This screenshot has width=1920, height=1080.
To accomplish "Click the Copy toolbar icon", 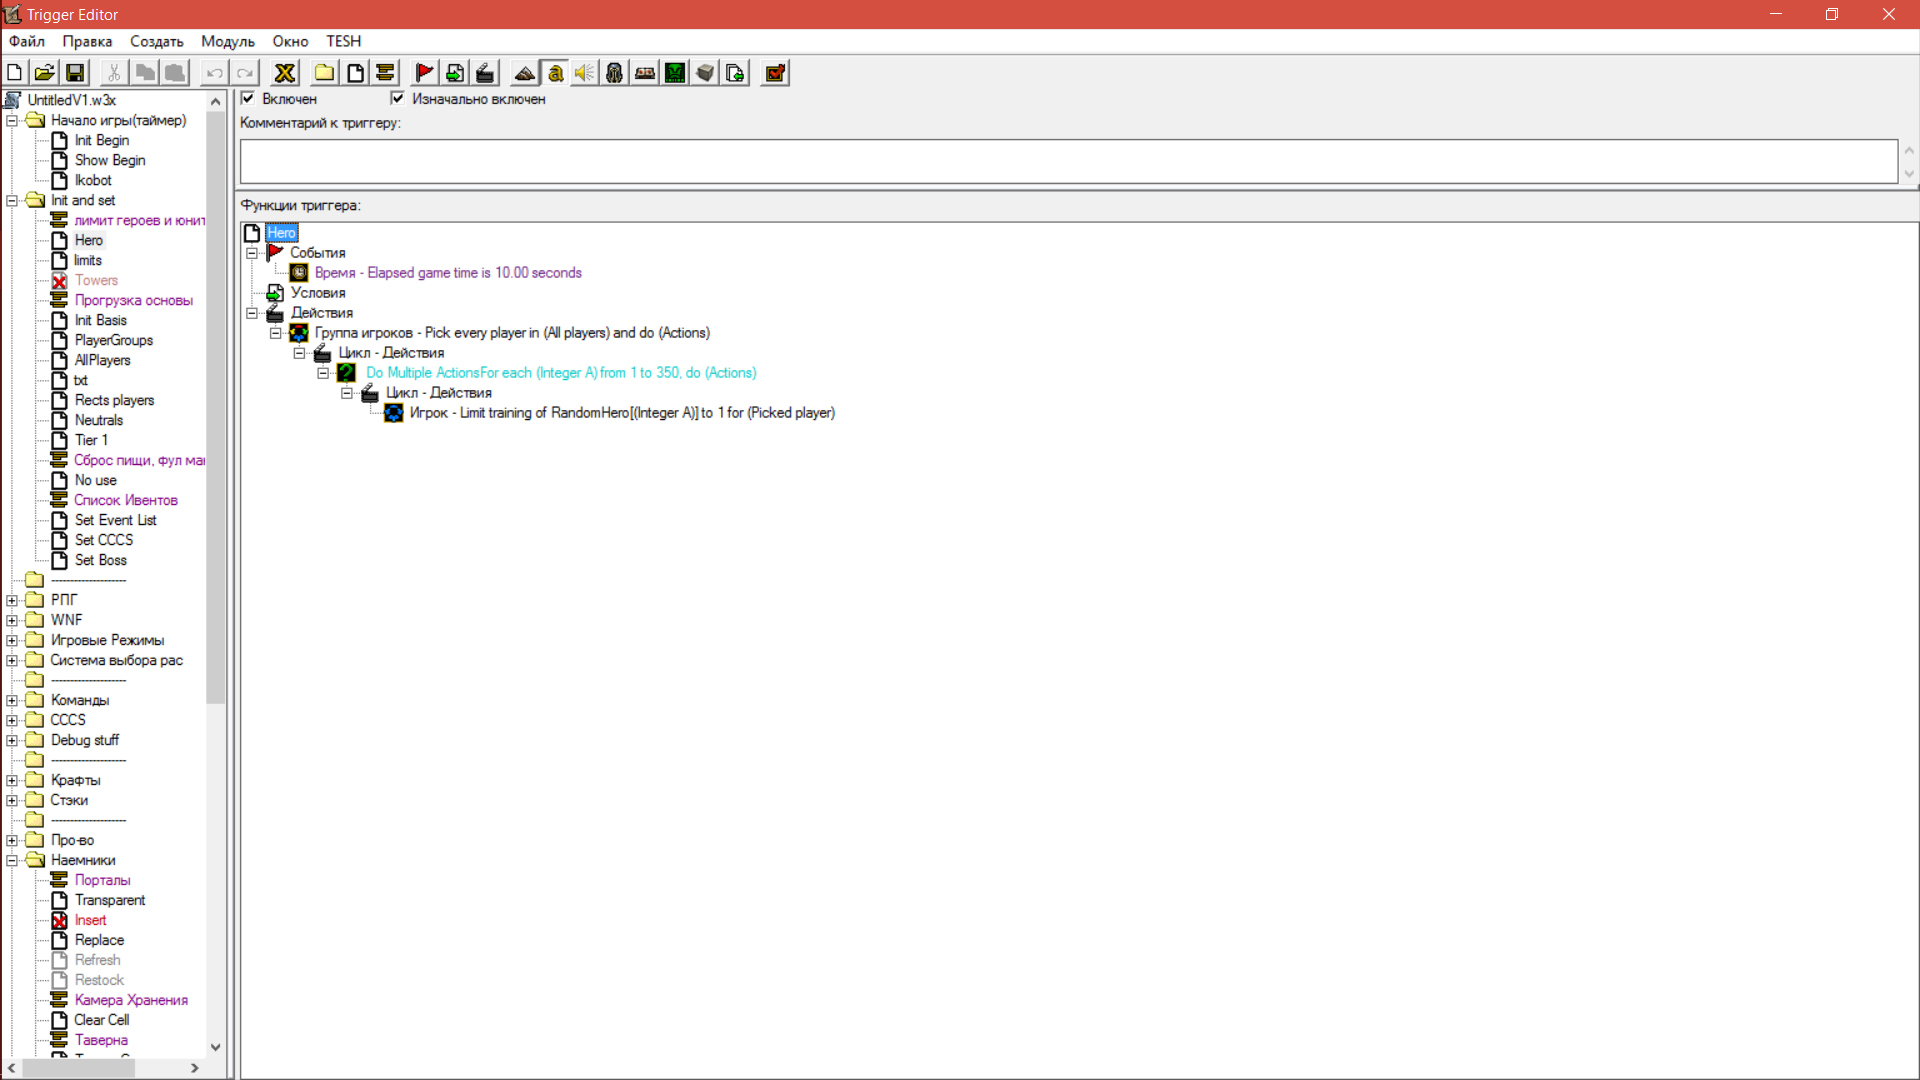I will [145, 72].
